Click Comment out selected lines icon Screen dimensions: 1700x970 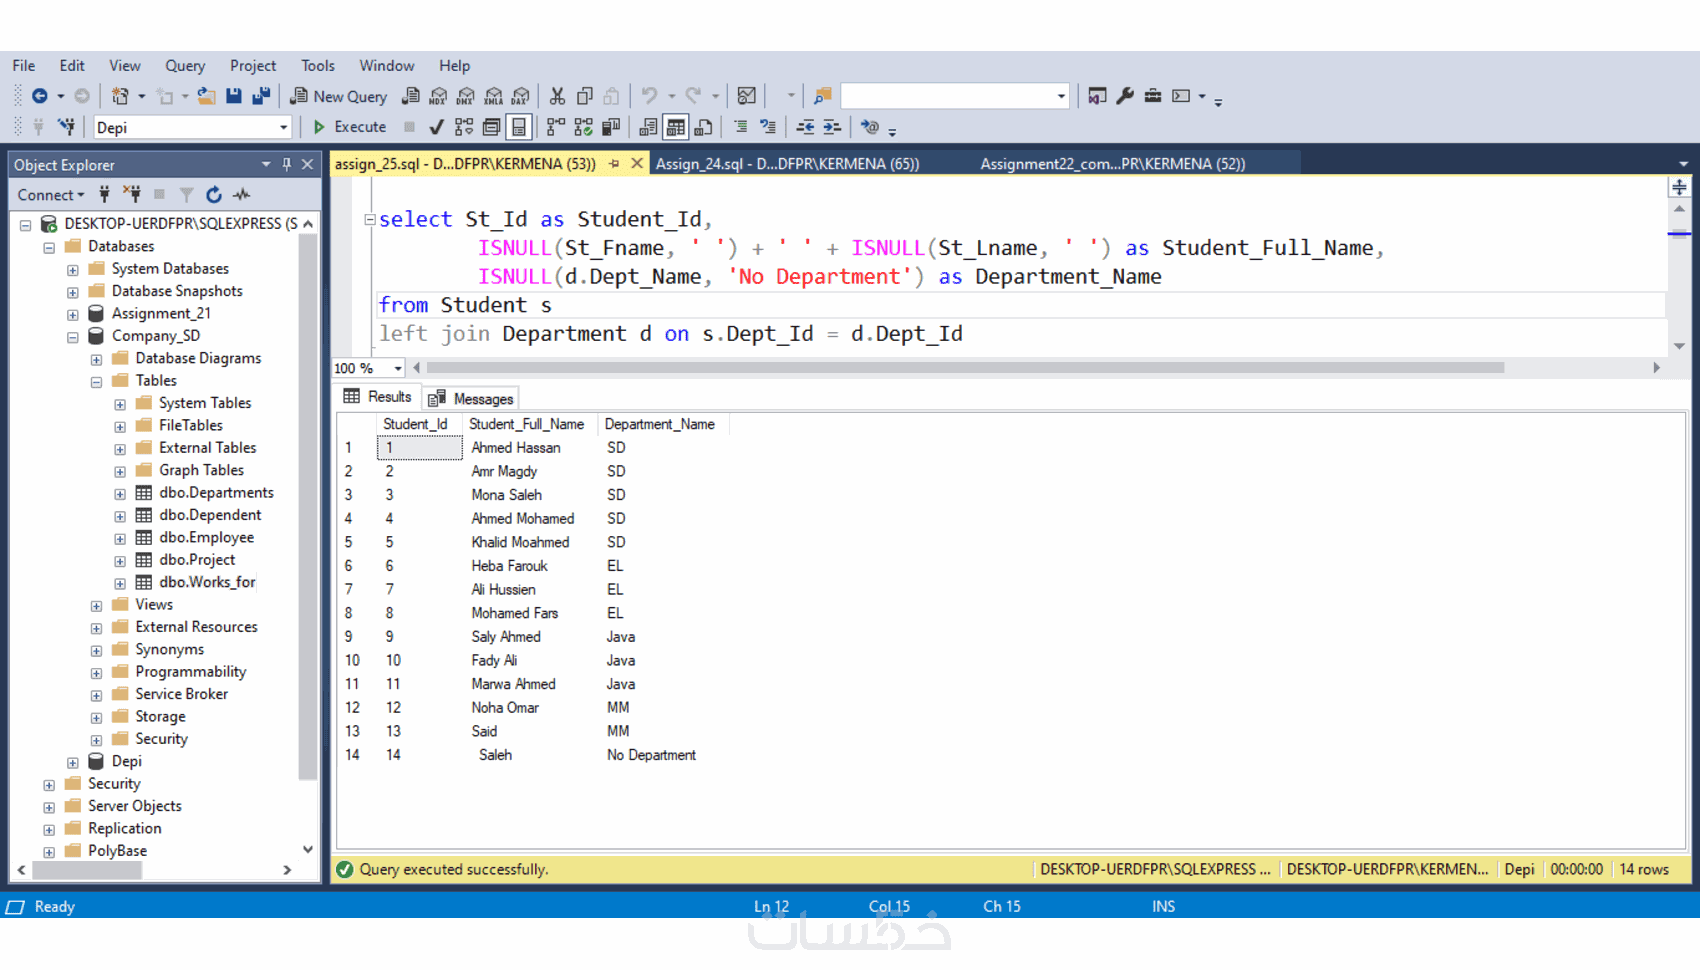point(740,127)
